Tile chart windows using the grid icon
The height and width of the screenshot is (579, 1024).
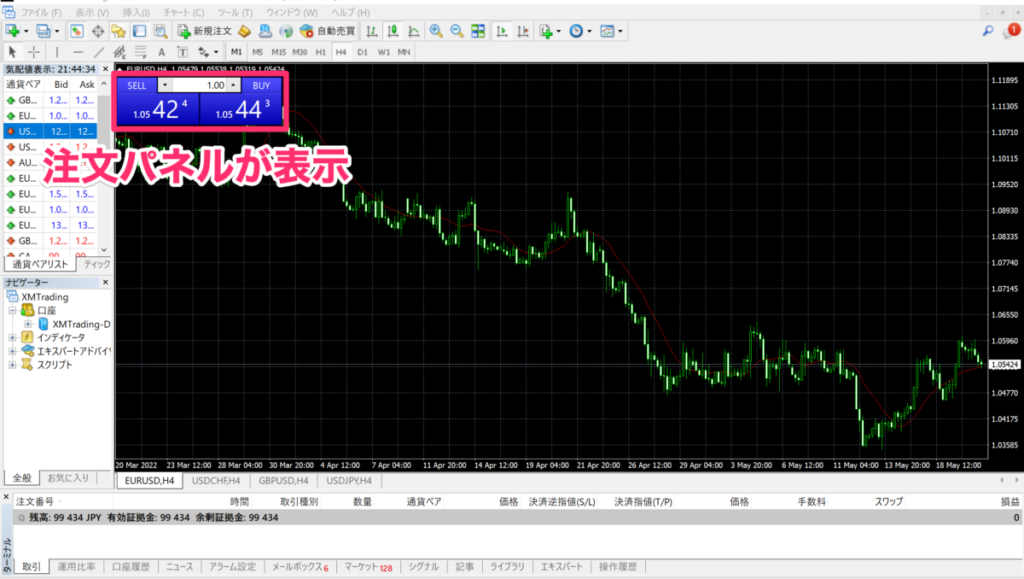pyautogui.click(x=478, y=31)
